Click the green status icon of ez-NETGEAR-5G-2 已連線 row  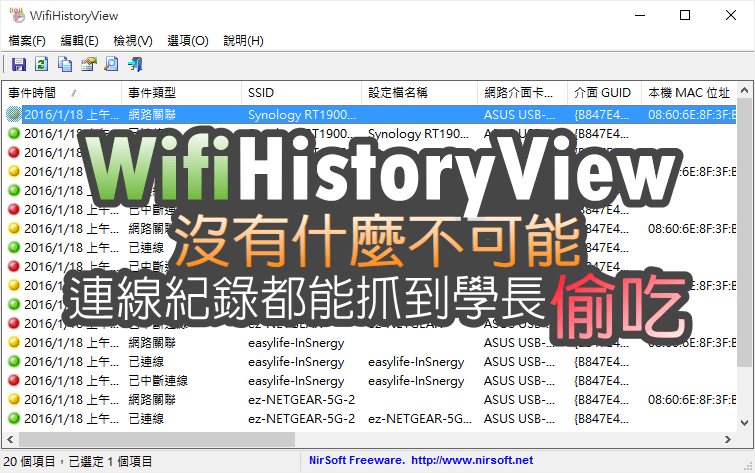14,419
